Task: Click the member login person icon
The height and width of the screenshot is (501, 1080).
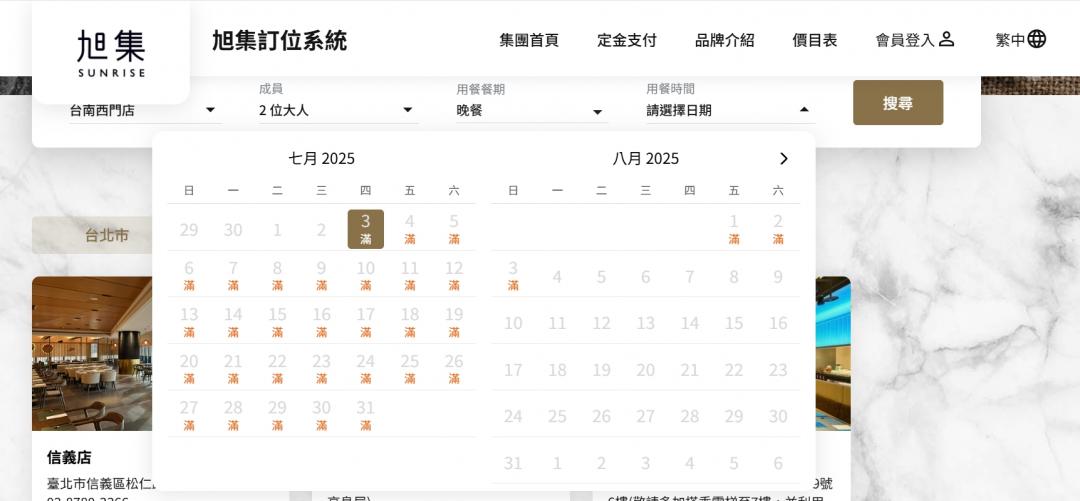Action: pyautogui.click(x=946, y=39)
